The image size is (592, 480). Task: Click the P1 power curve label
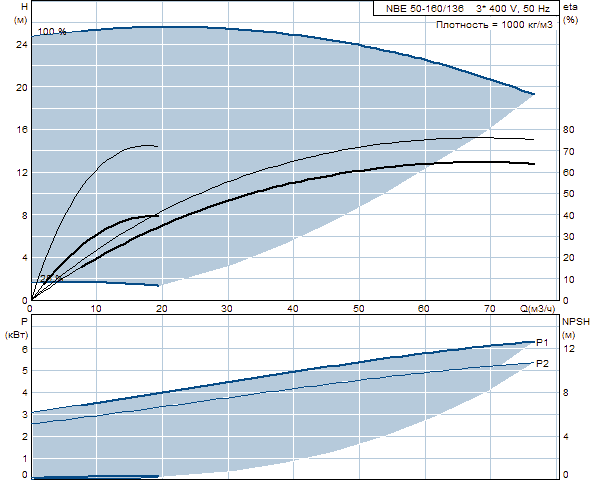coord(542,343)
